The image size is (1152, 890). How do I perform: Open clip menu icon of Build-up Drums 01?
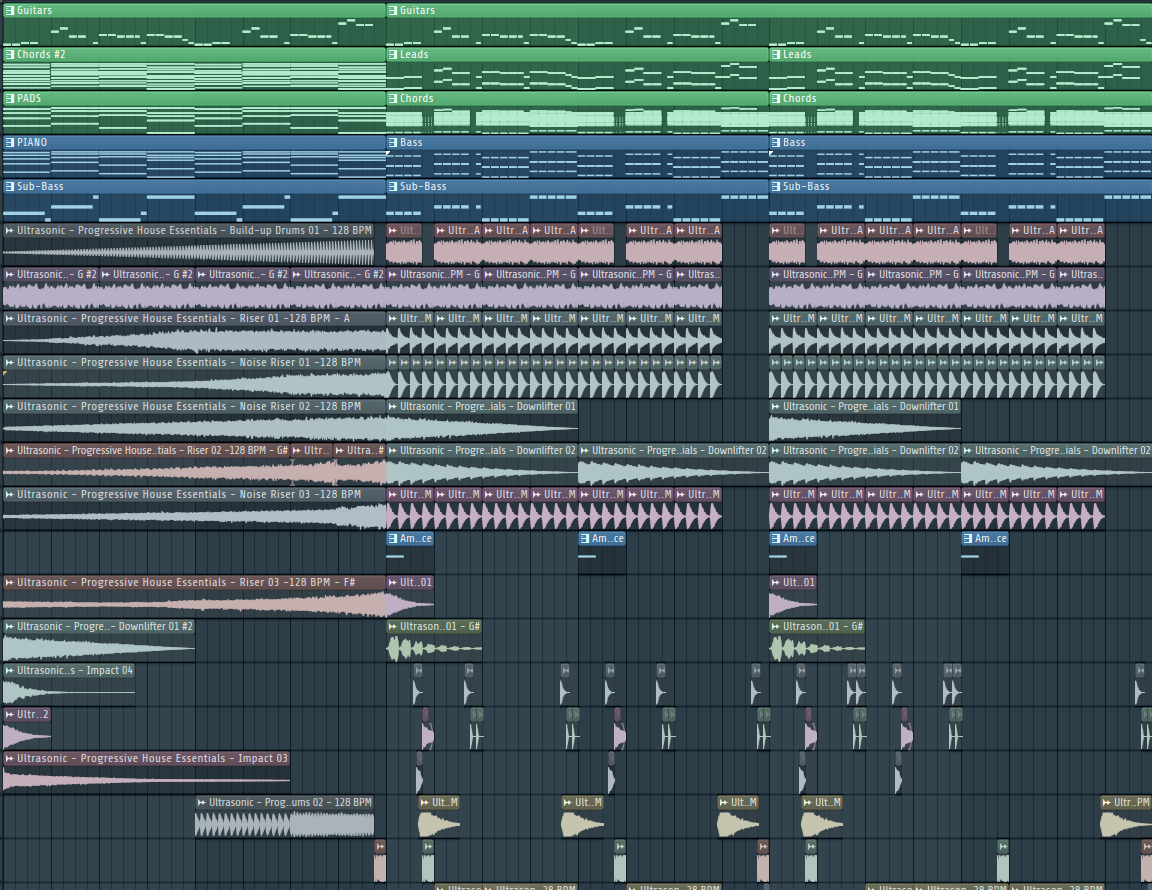pos(10,231)
